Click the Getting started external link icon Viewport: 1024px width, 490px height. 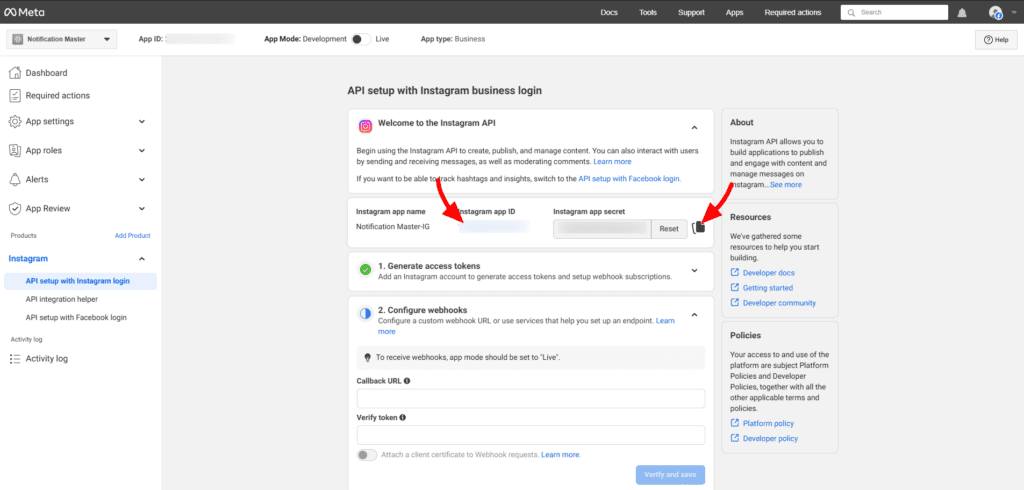coord(735,287)
